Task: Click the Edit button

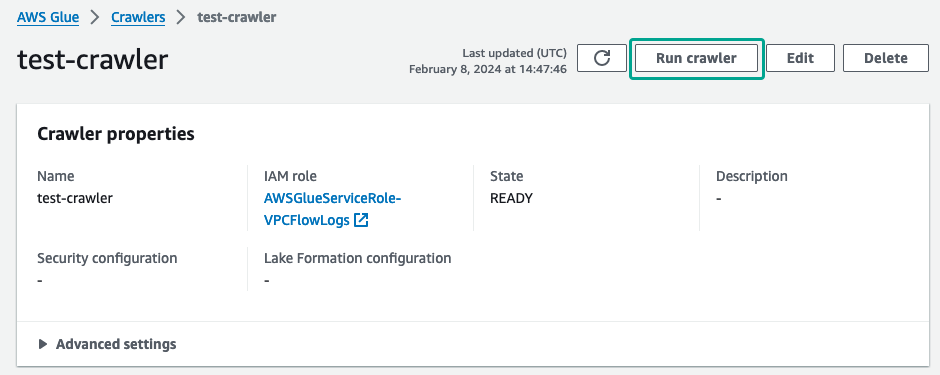Action: click(800, 58)
